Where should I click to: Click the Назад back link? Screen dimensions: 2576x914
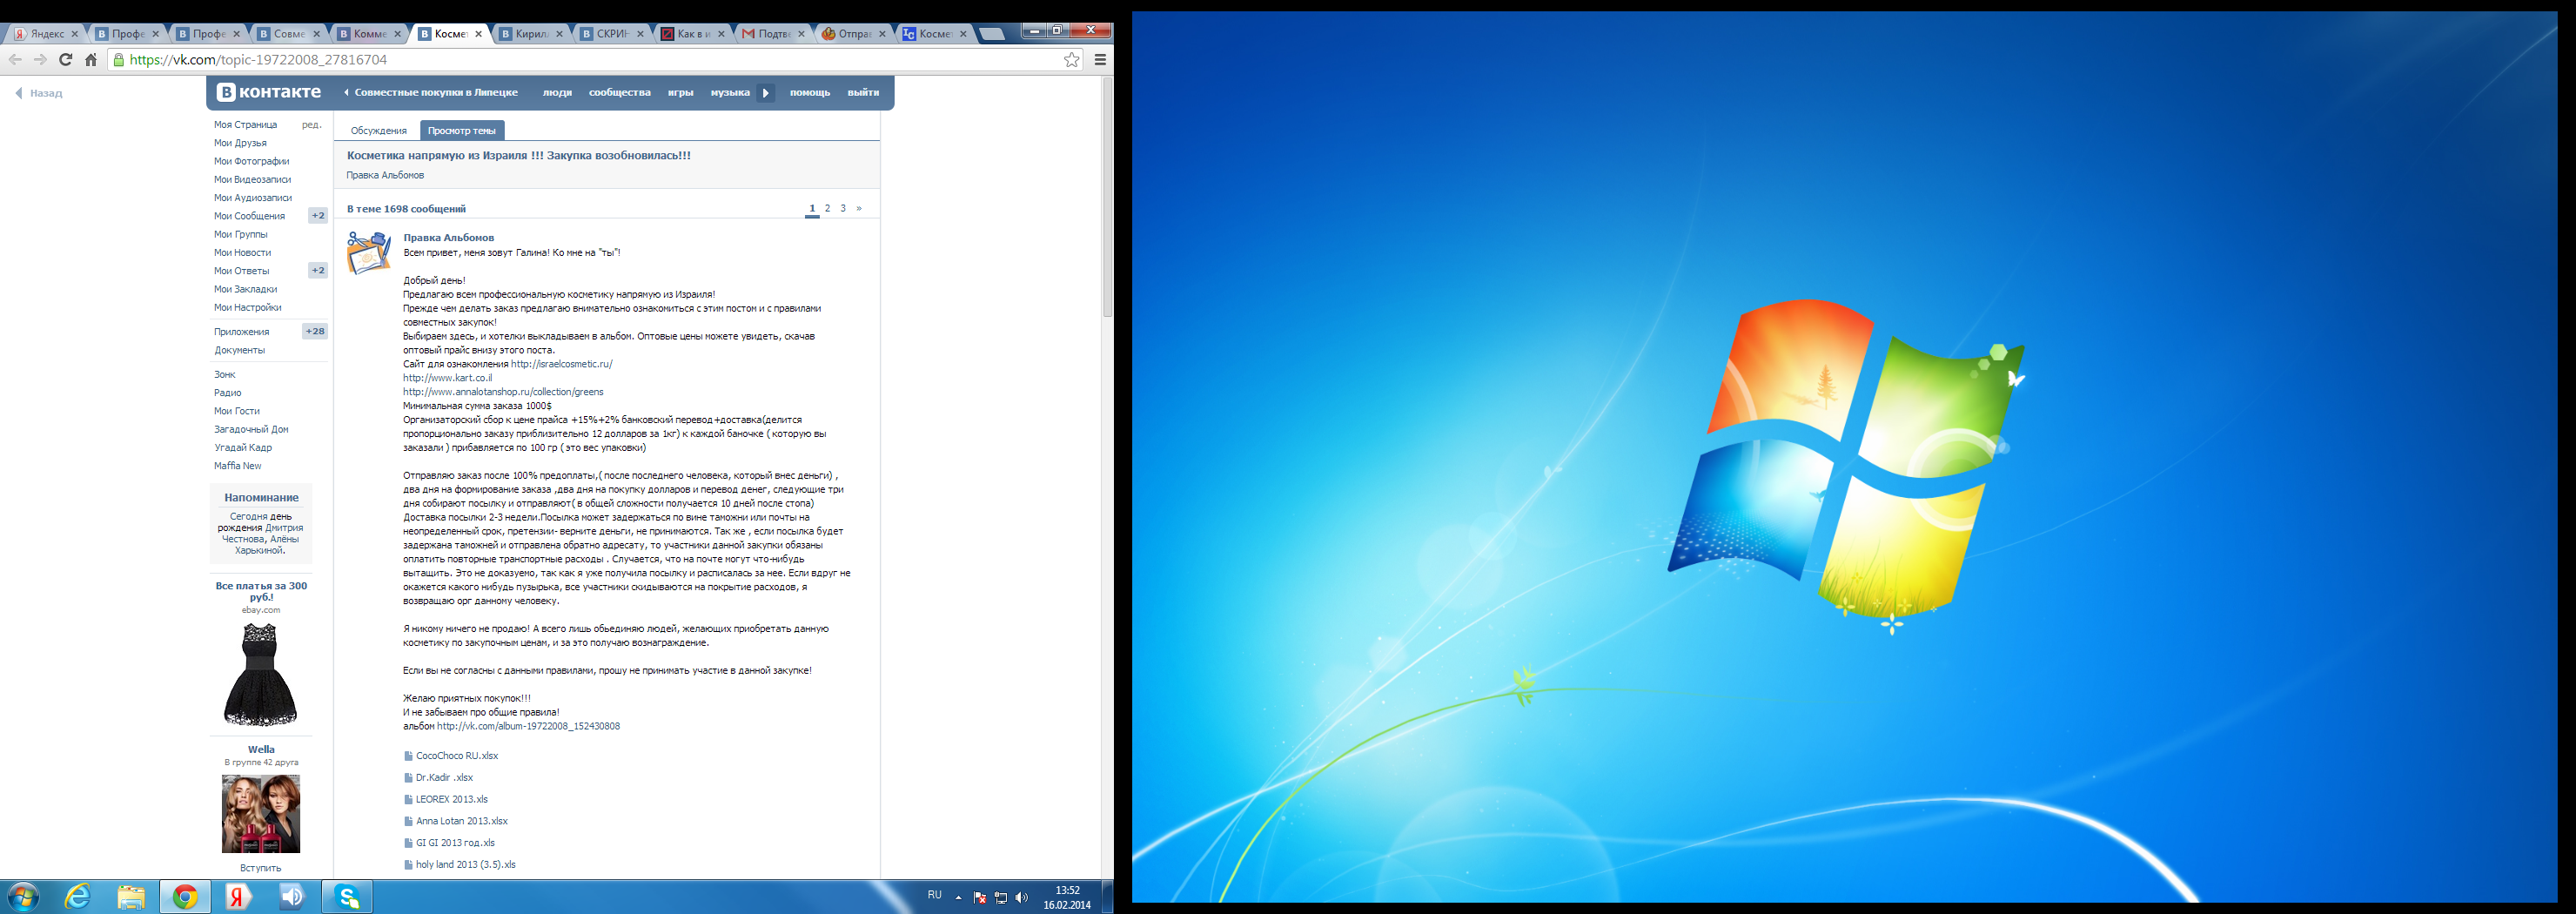[x=38, y=93]
